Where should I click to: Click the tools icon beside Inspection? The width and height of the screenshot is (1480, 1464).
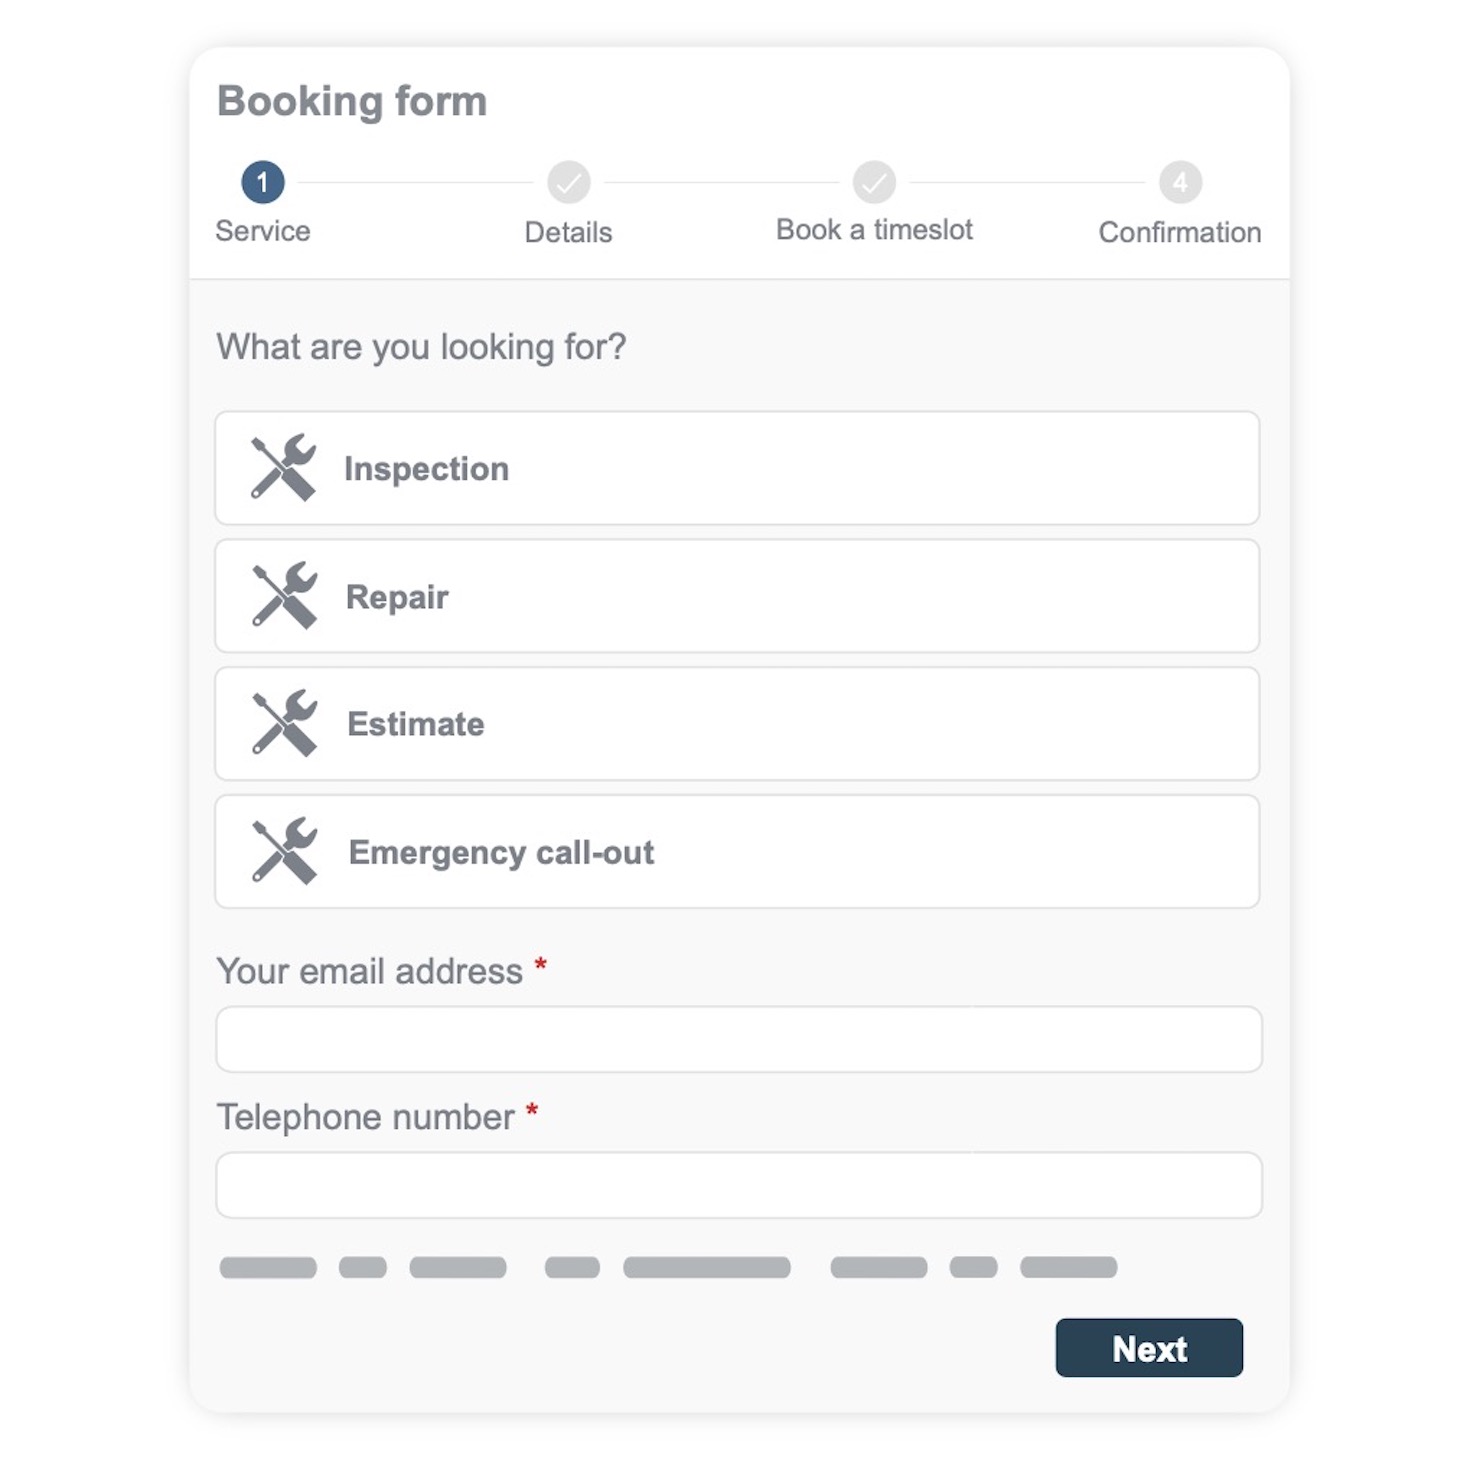coord(283,467)
